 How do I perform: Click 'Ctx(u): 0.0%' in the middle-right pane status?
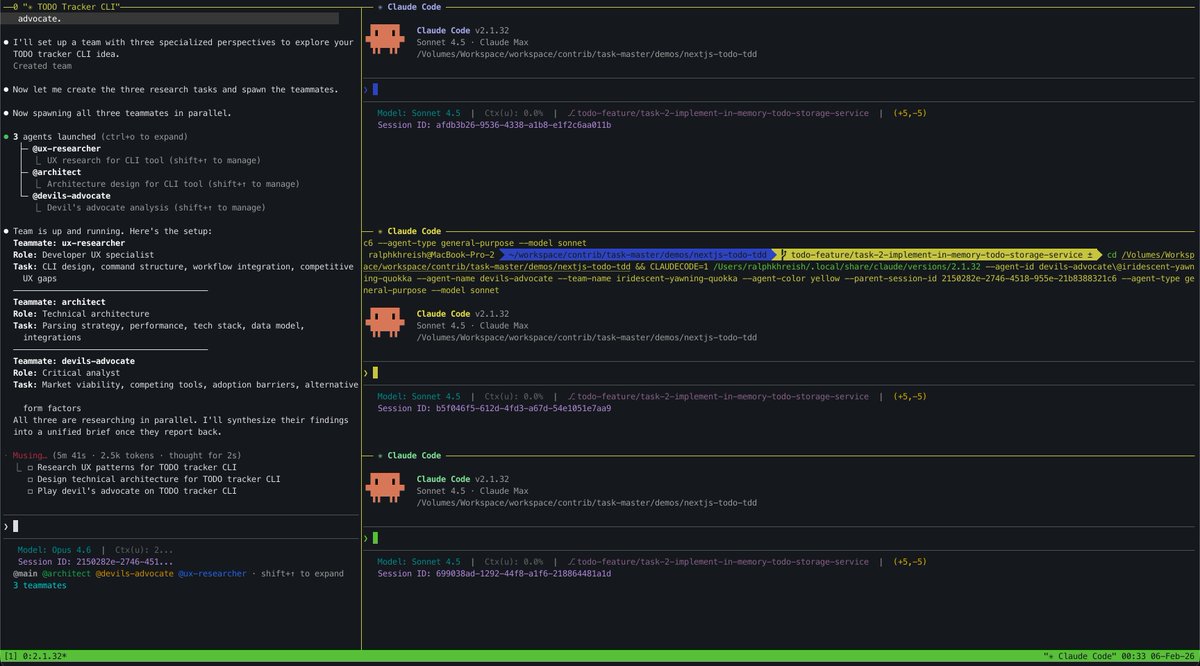point(514,396)
